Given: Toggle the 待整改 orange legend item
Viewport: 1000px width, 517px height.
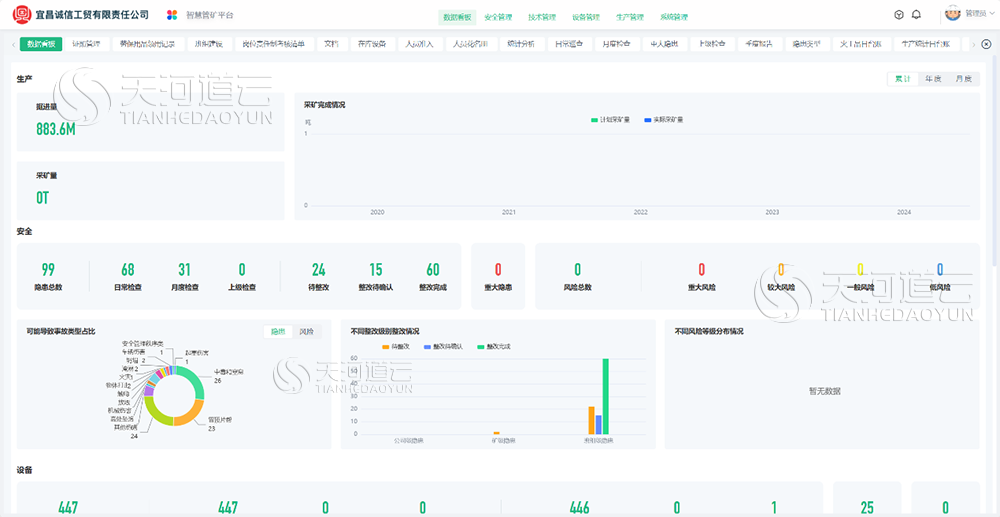Looking at the screenshot, I should click(396, 346).
